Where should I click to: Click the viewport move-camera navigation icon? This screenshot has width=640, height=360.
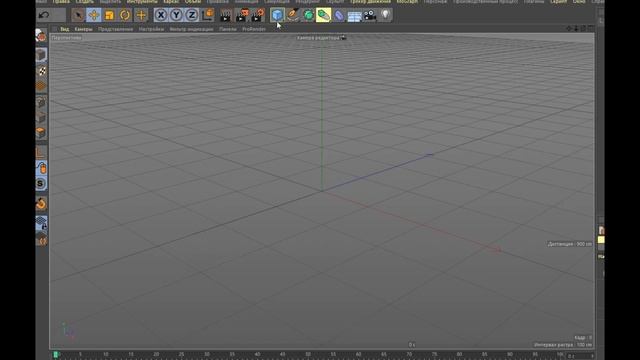click(x=569, y=29)
